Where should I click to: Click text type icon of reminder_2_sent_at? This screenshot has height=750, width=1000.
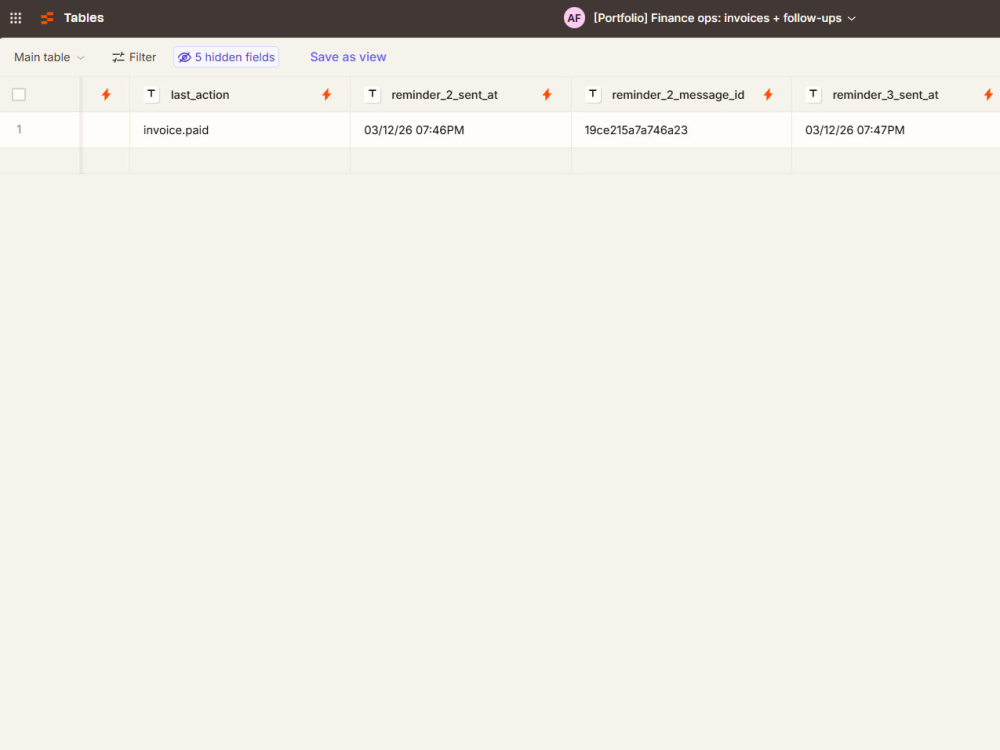click(372, 94)
